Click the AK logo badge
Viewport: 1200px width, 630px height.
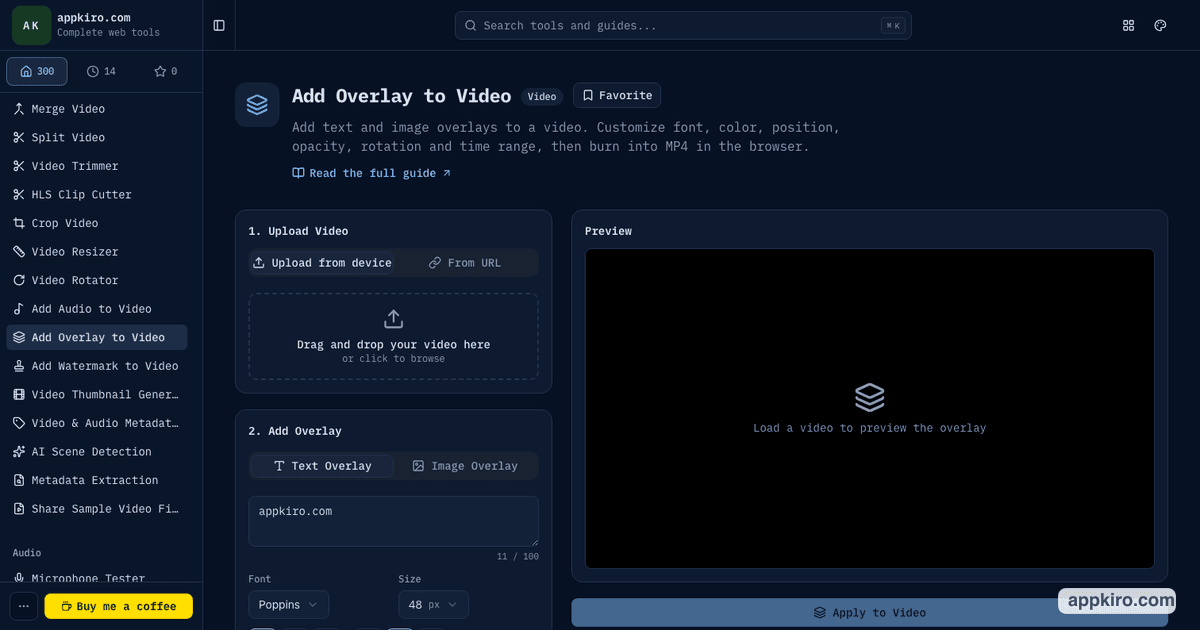point(31,25)
